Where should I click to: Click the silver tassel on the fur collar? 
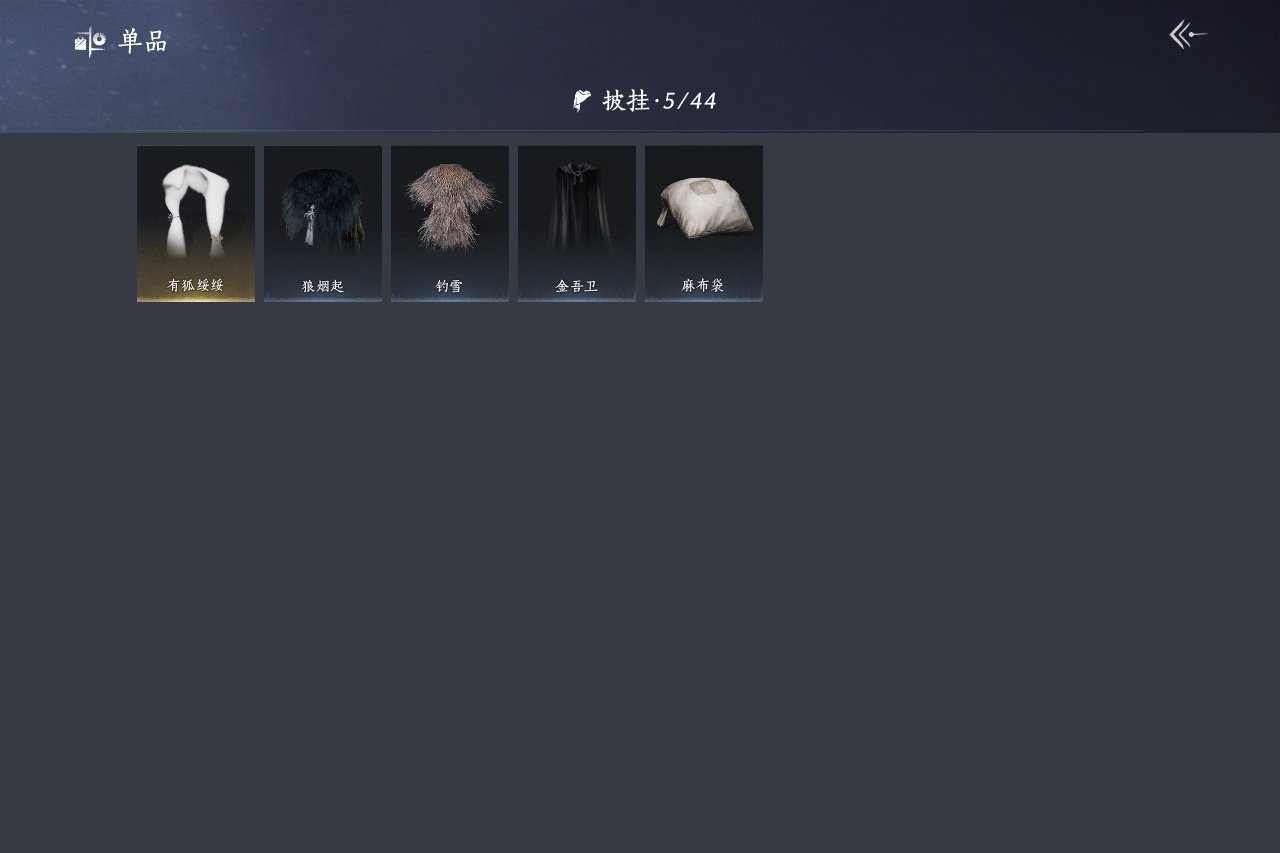[x=311, y=227]
